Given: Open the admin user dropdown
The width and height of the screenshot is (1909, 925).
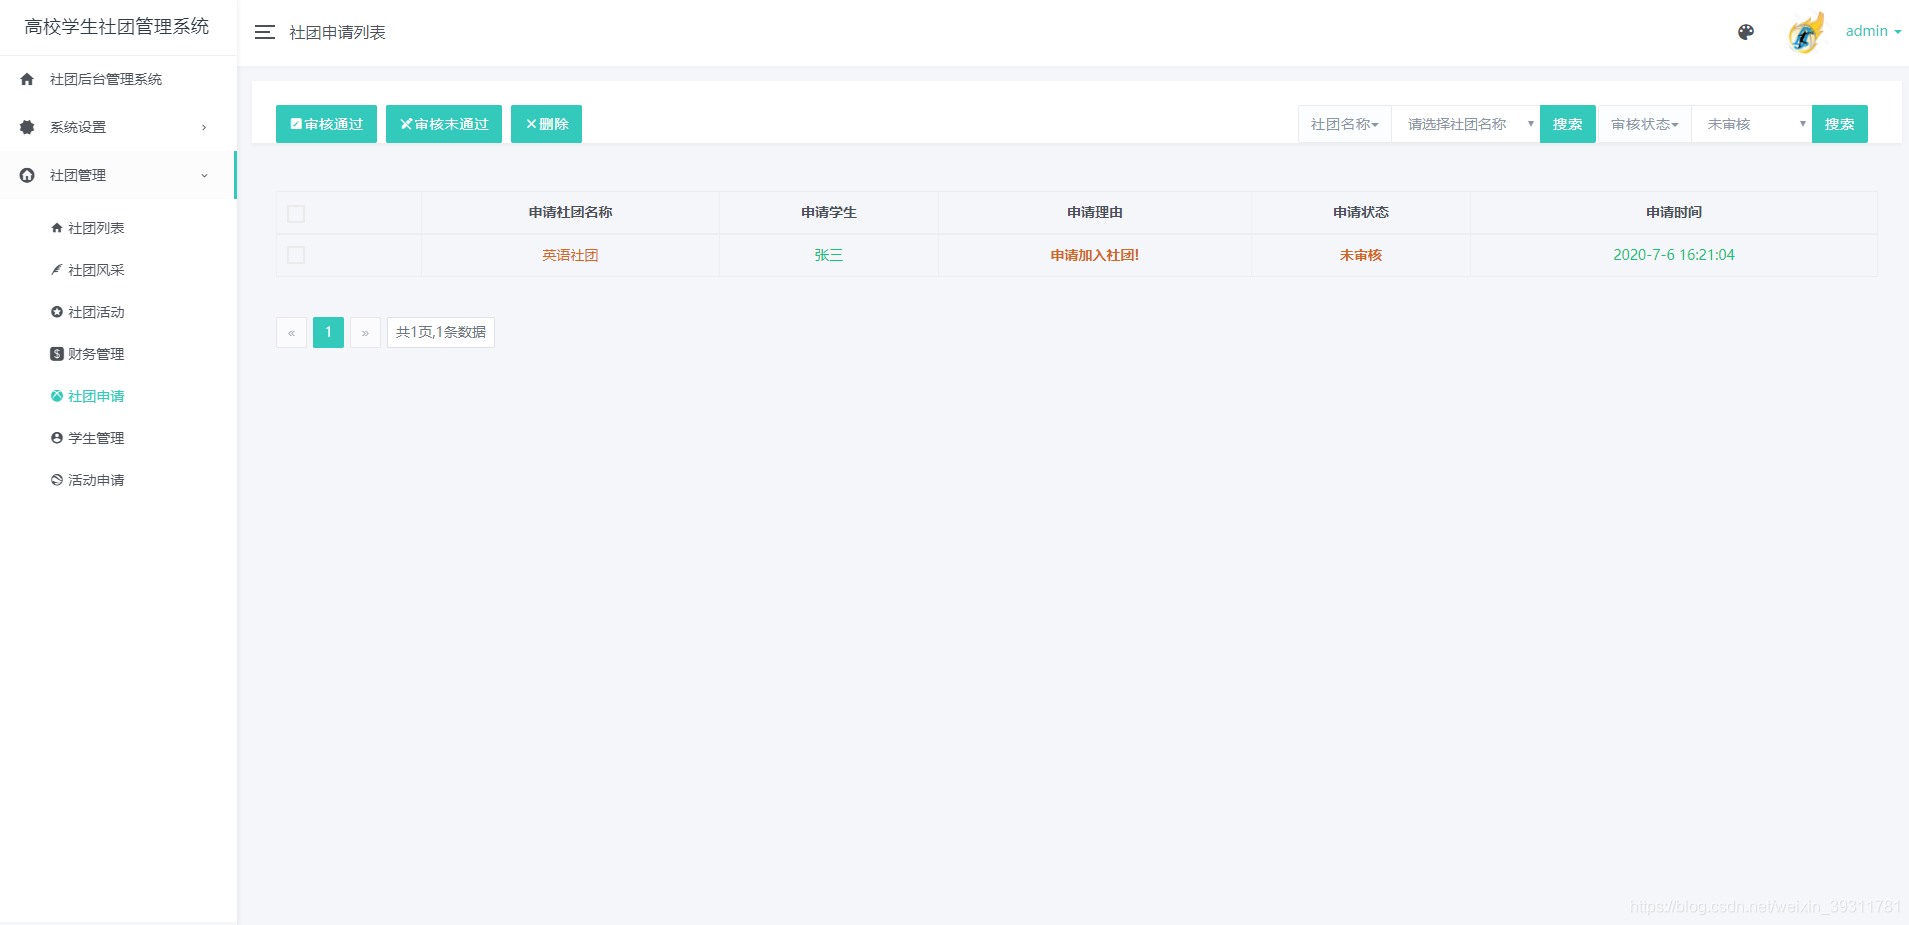Looking at the screenshot, I should pos(1873,31).
